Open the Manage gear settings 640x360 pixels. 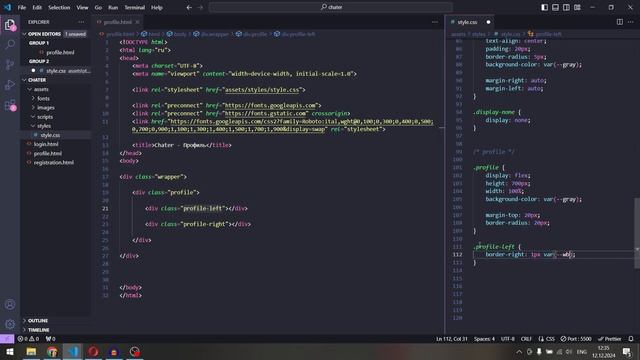[10, 324]
